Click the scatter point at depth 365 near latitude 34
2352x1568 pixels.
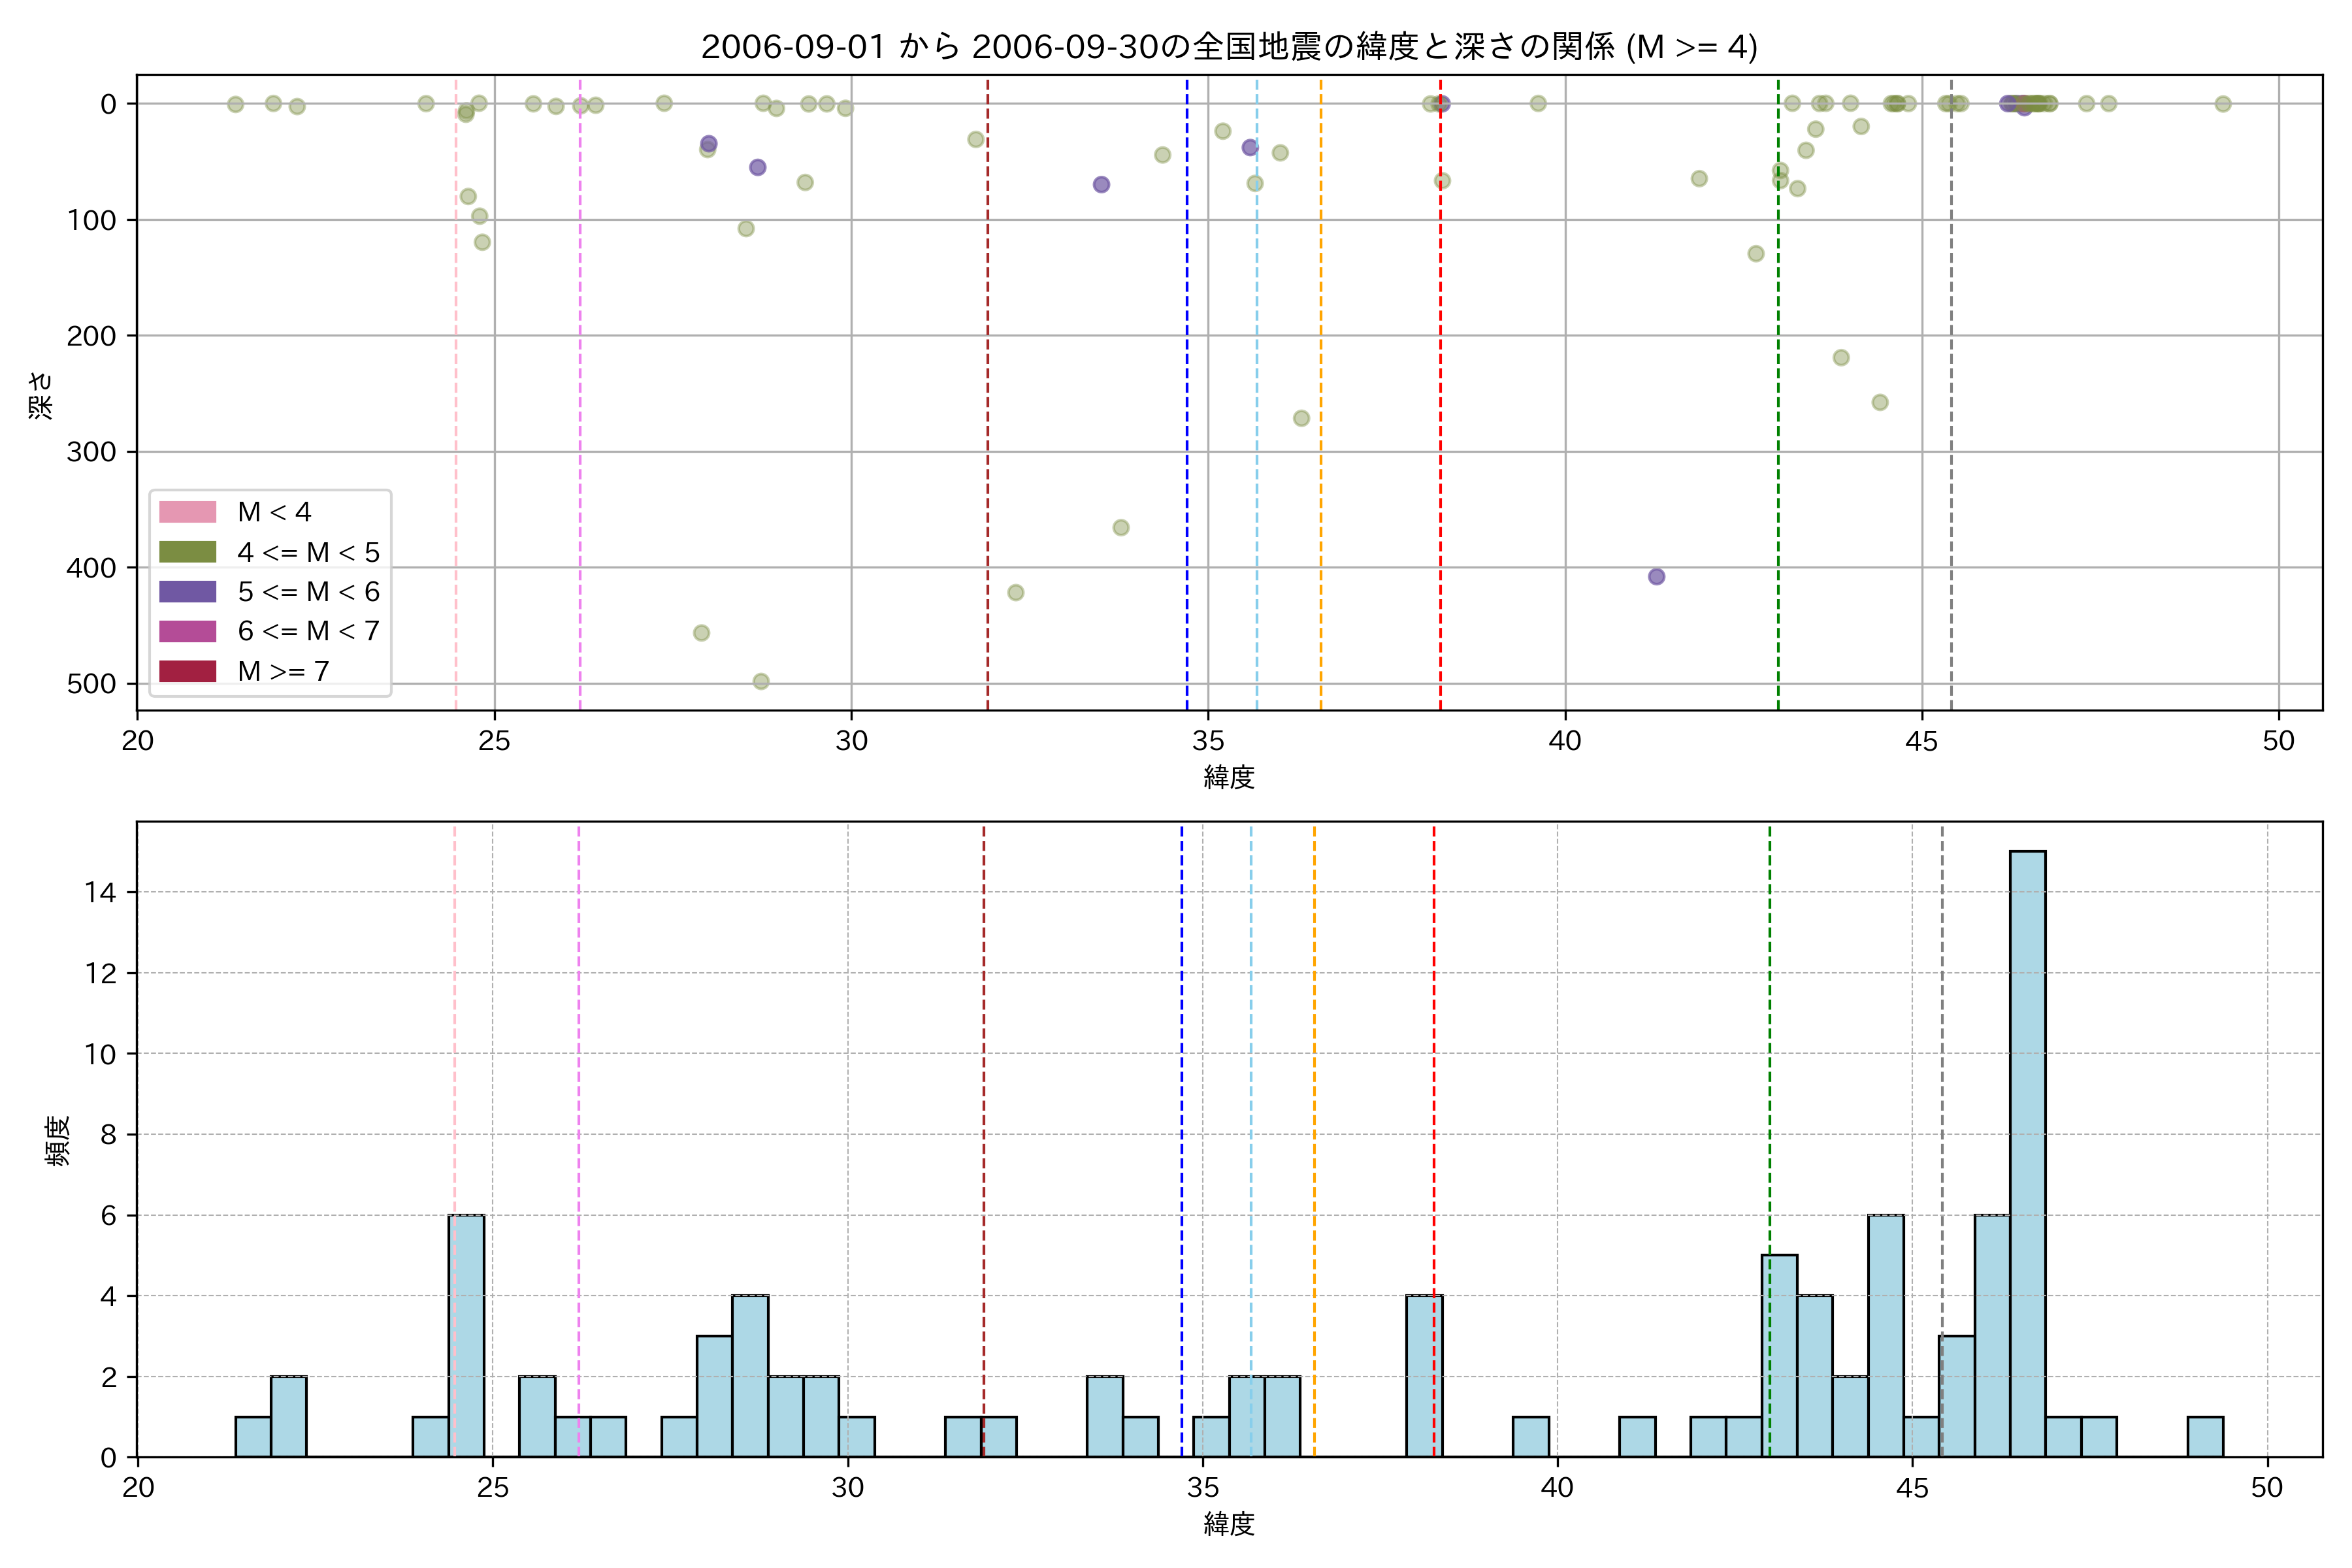point(1121,528)
